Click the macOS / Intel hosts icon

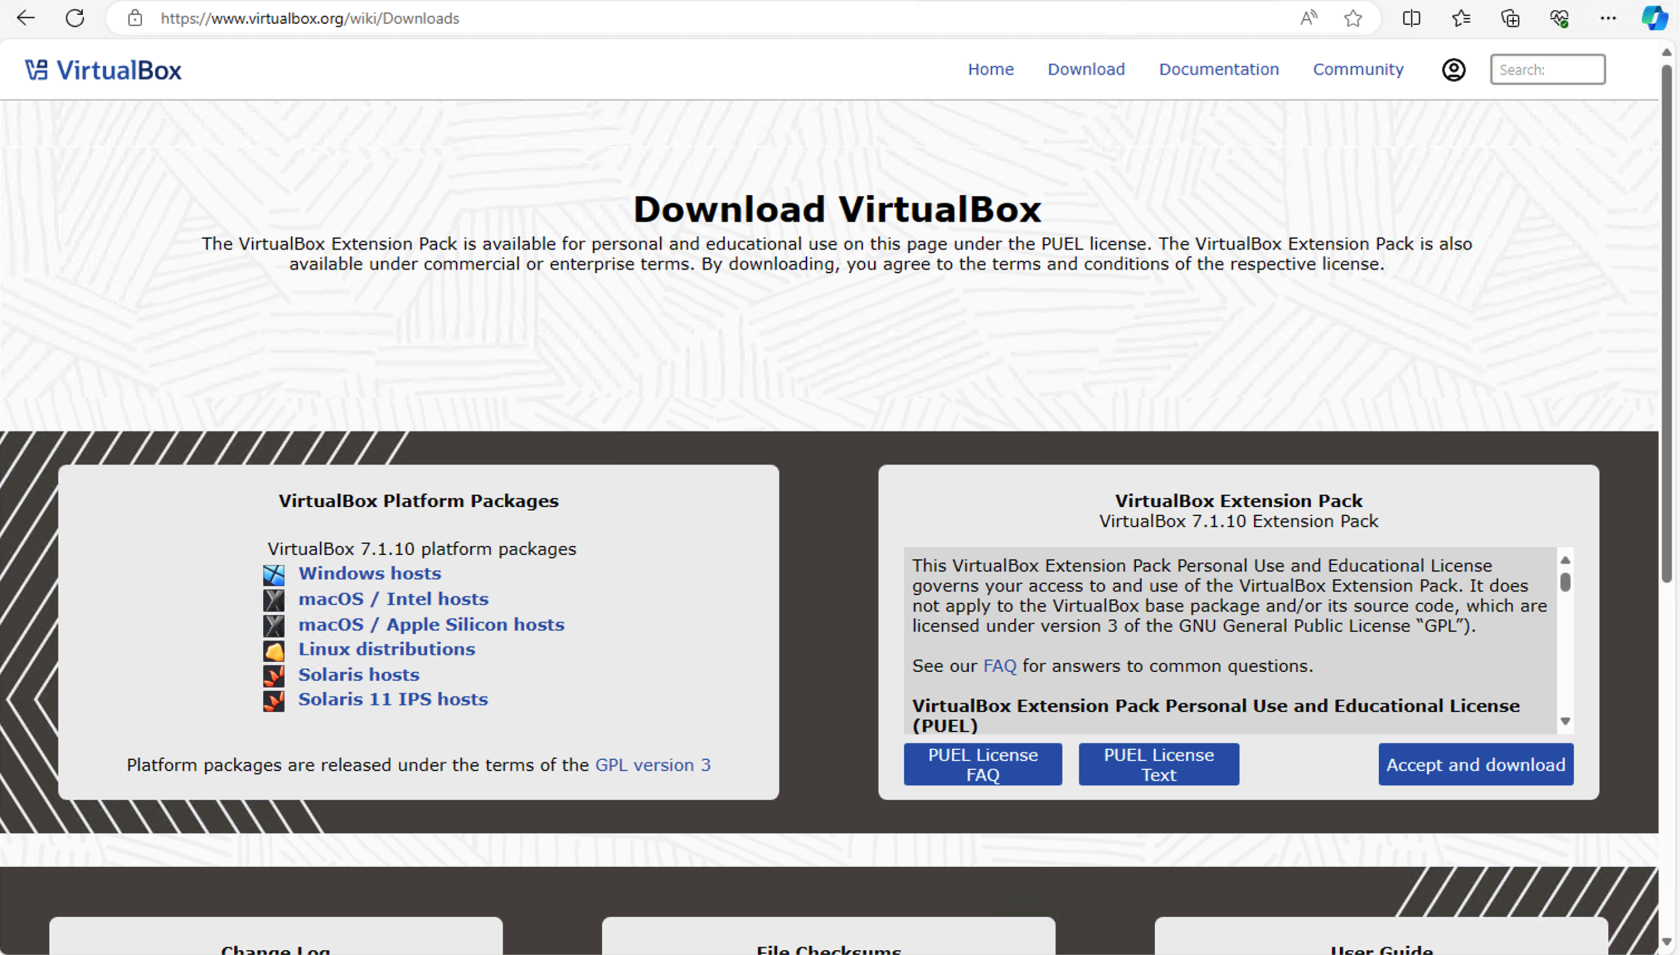pos(274,600)
